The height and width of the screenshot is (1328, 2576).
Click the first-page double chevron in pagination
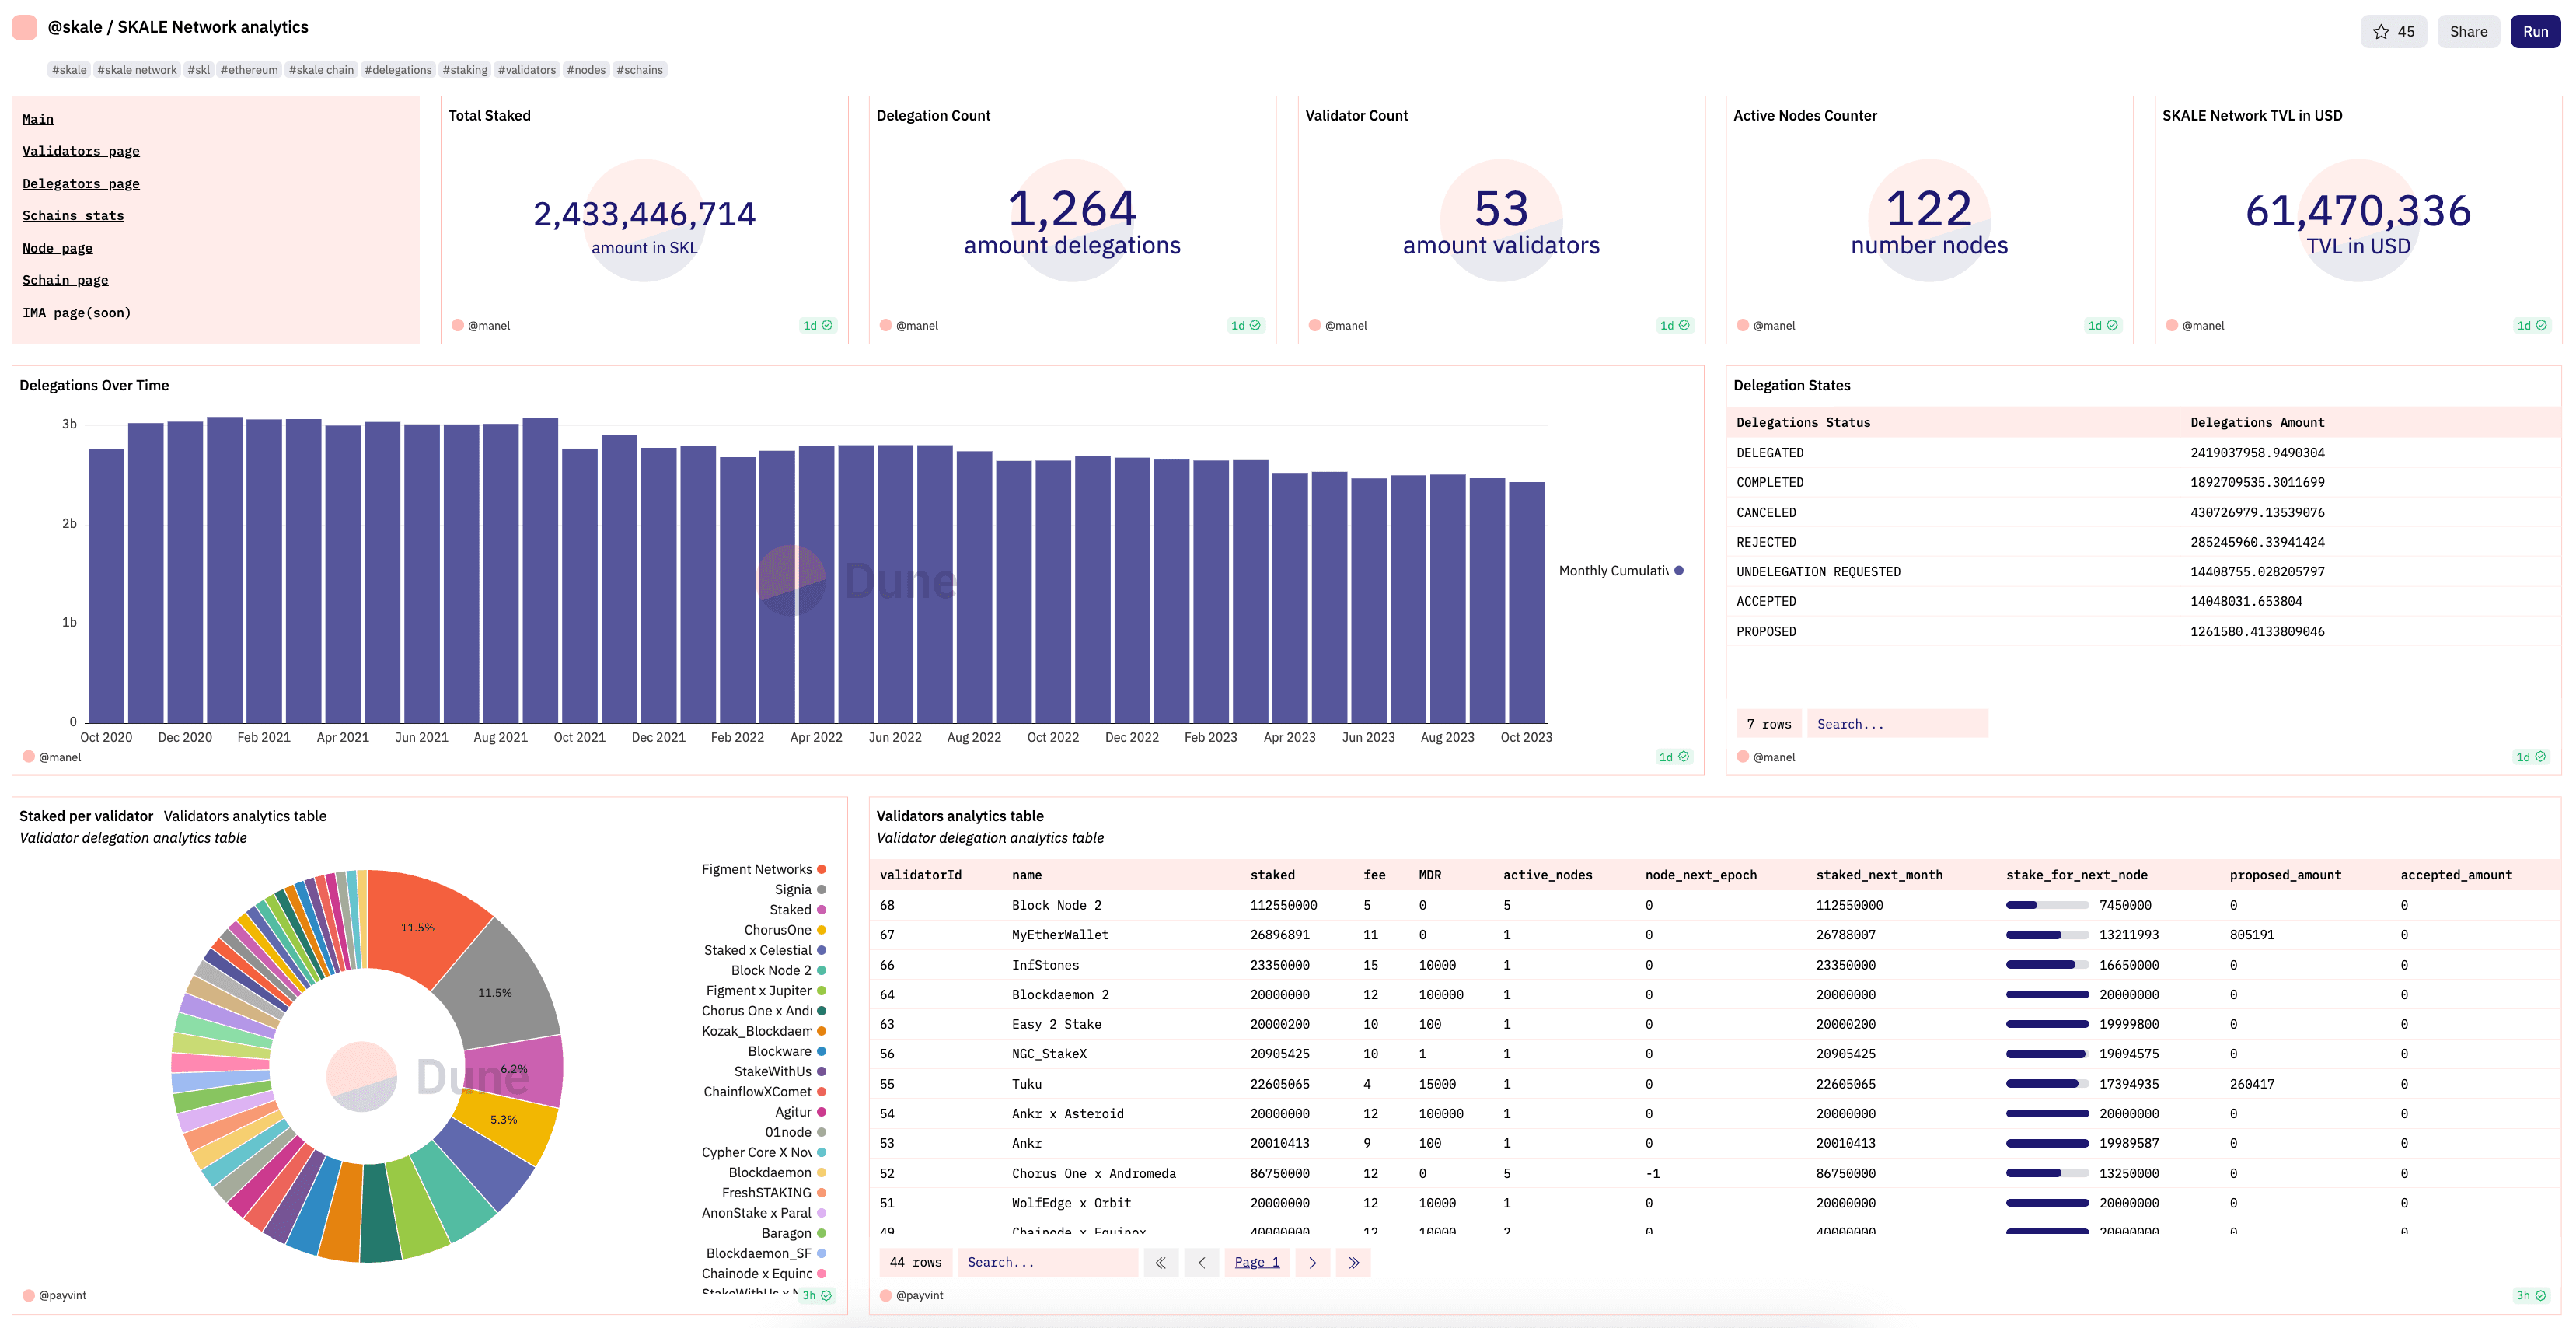point(1160,1262)
